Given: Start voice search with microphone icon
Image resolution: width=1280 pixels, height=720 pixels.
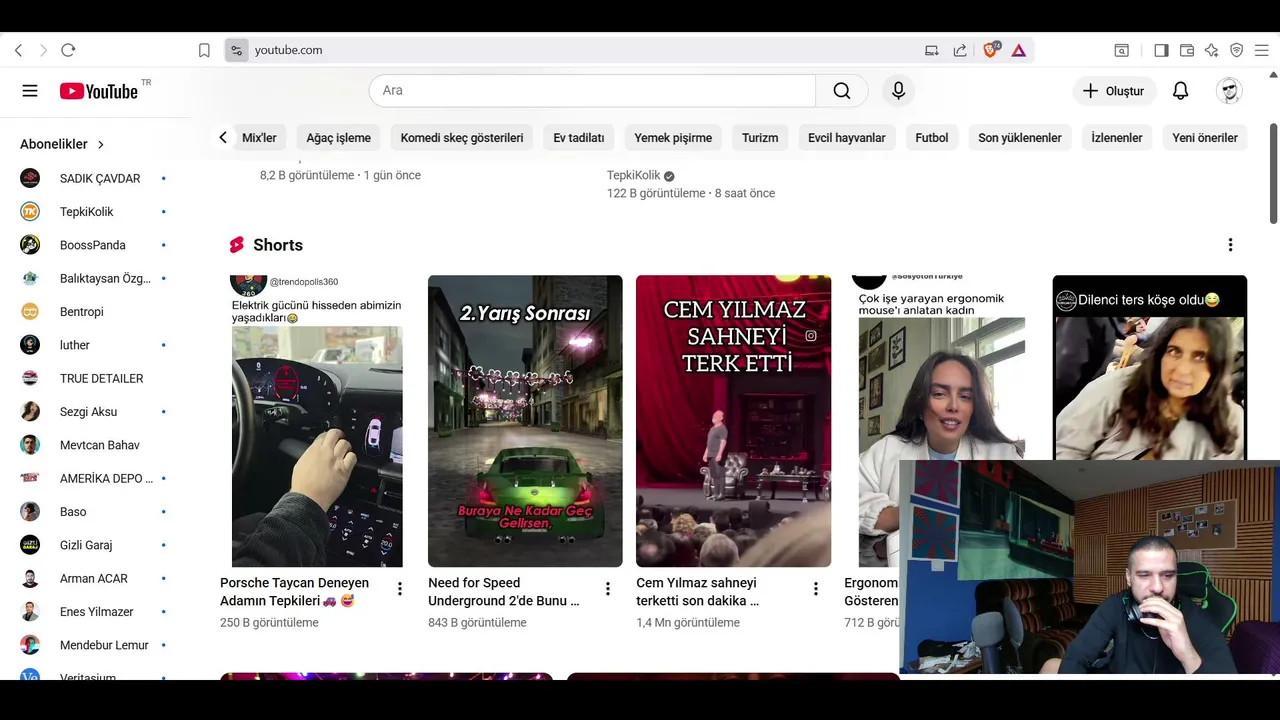Looking at the screenshot, I should [898, 91].
